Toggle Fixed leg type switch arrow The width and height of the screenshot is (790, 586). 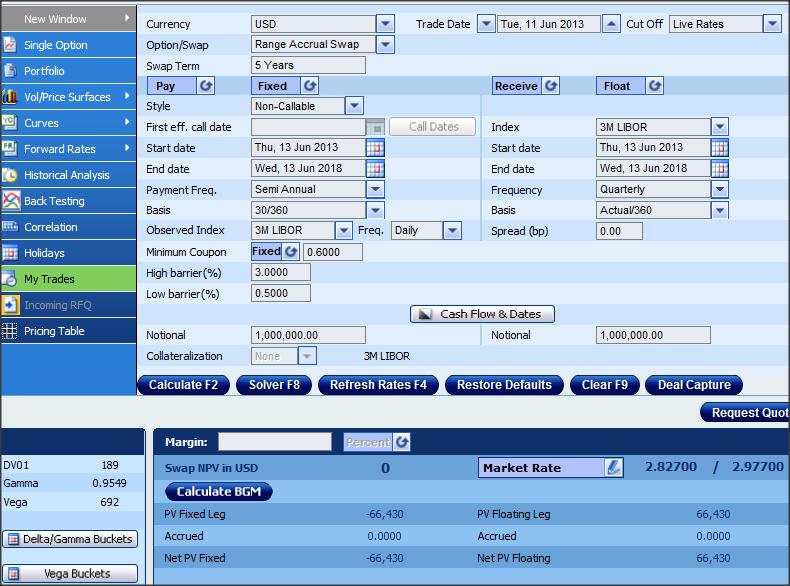[310, 86]
